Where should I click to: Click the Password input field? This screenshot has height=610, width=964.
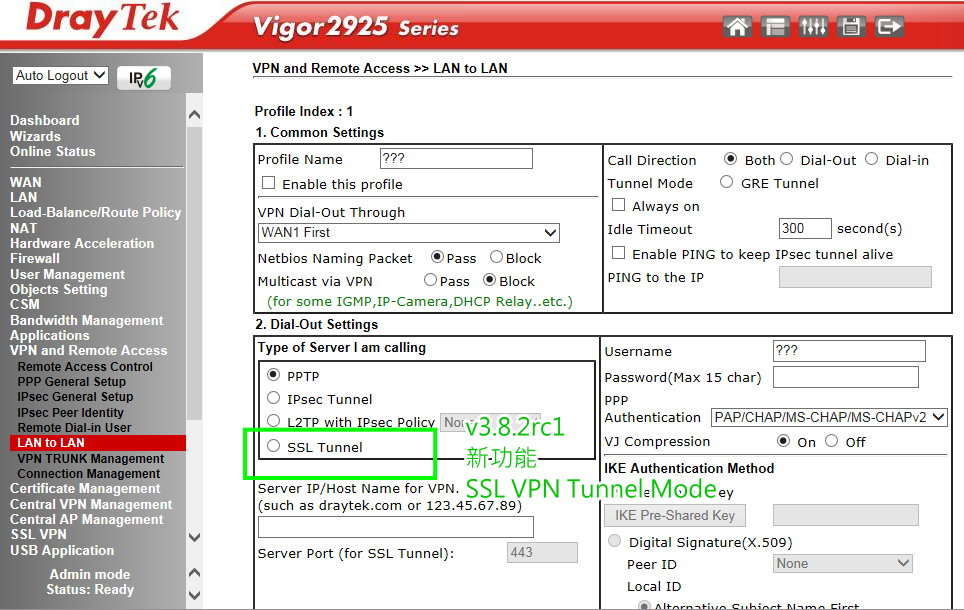point(845,377)
